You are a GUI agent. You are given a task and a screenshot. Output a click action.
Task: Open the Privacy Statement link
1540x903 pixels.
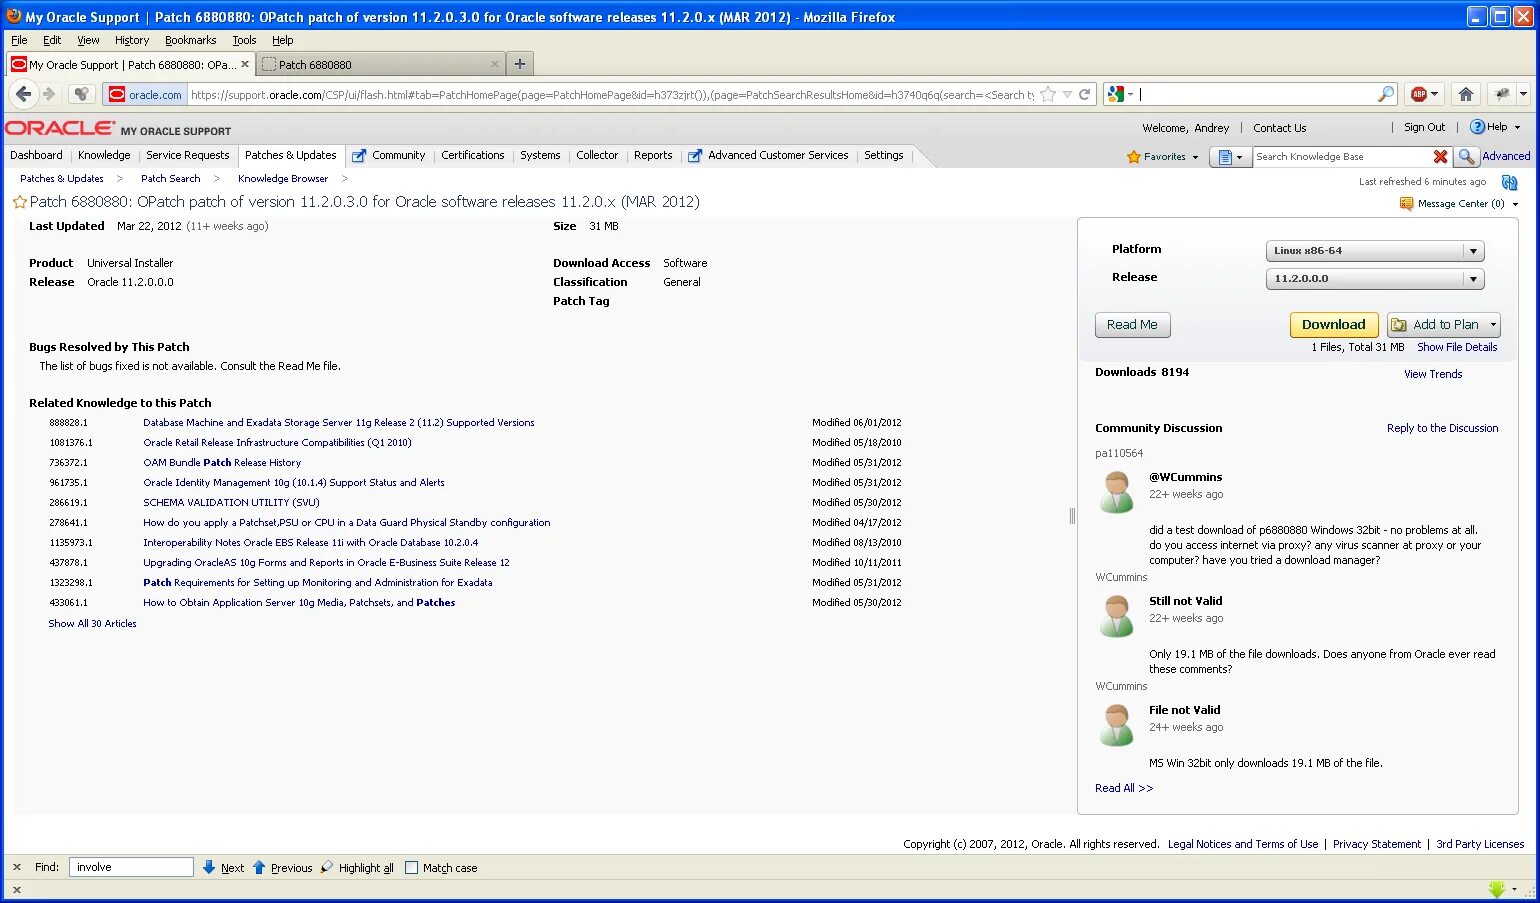(x=1376, y=844)
